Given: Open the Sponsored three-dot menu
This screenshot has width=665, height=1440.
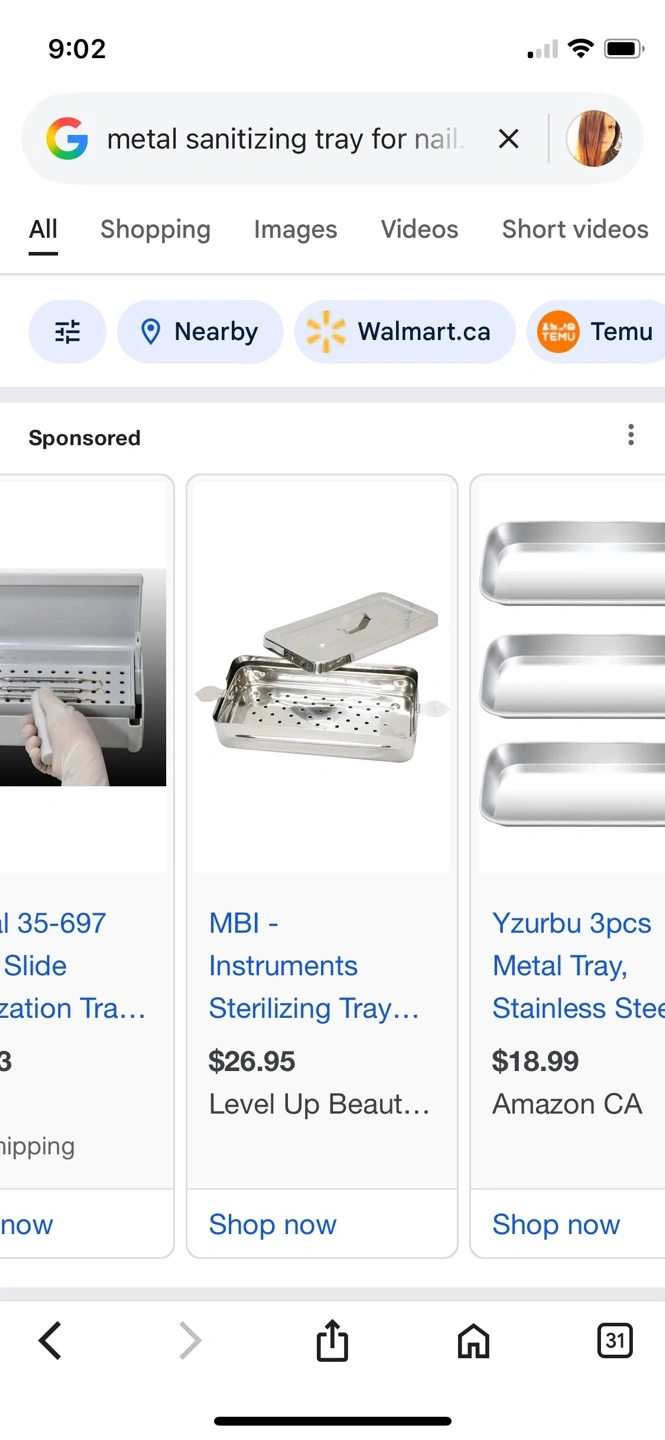Looking at the screenshot, I should (x=630, y=435).
